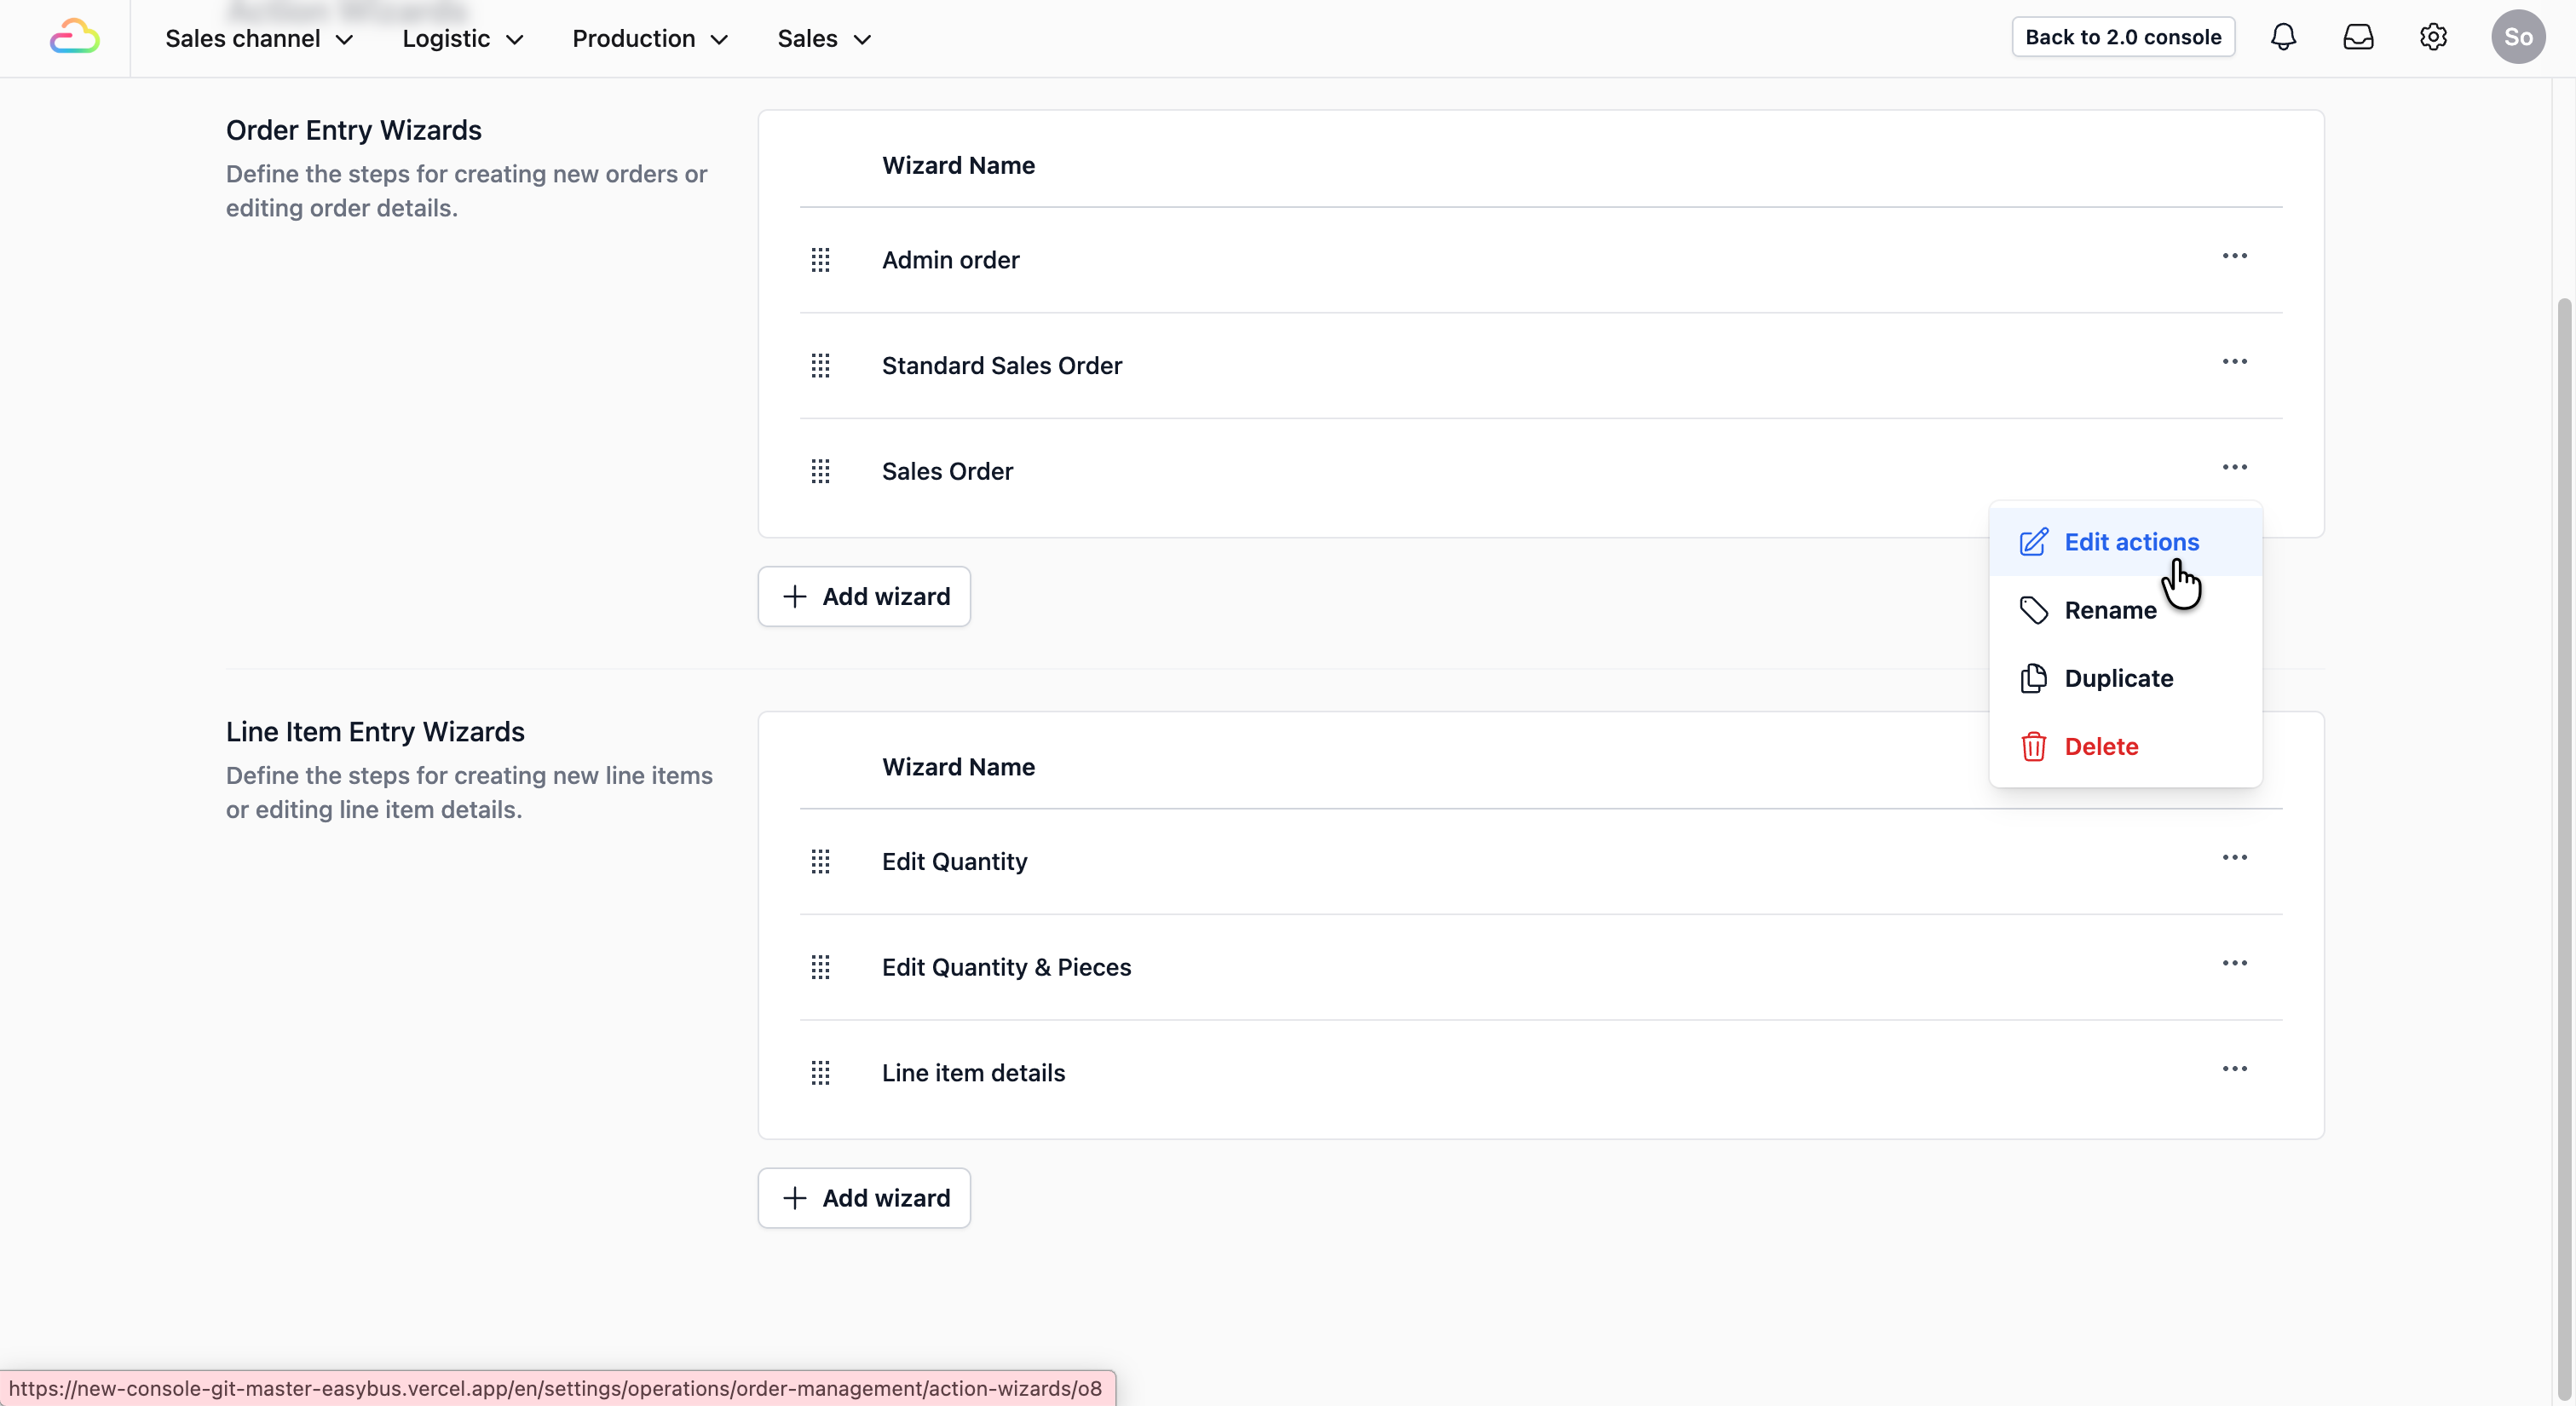The width and height of the screenshot is (2576, 1406).
Task: Open the inbox tray icon
Action: pos(2358,38)
